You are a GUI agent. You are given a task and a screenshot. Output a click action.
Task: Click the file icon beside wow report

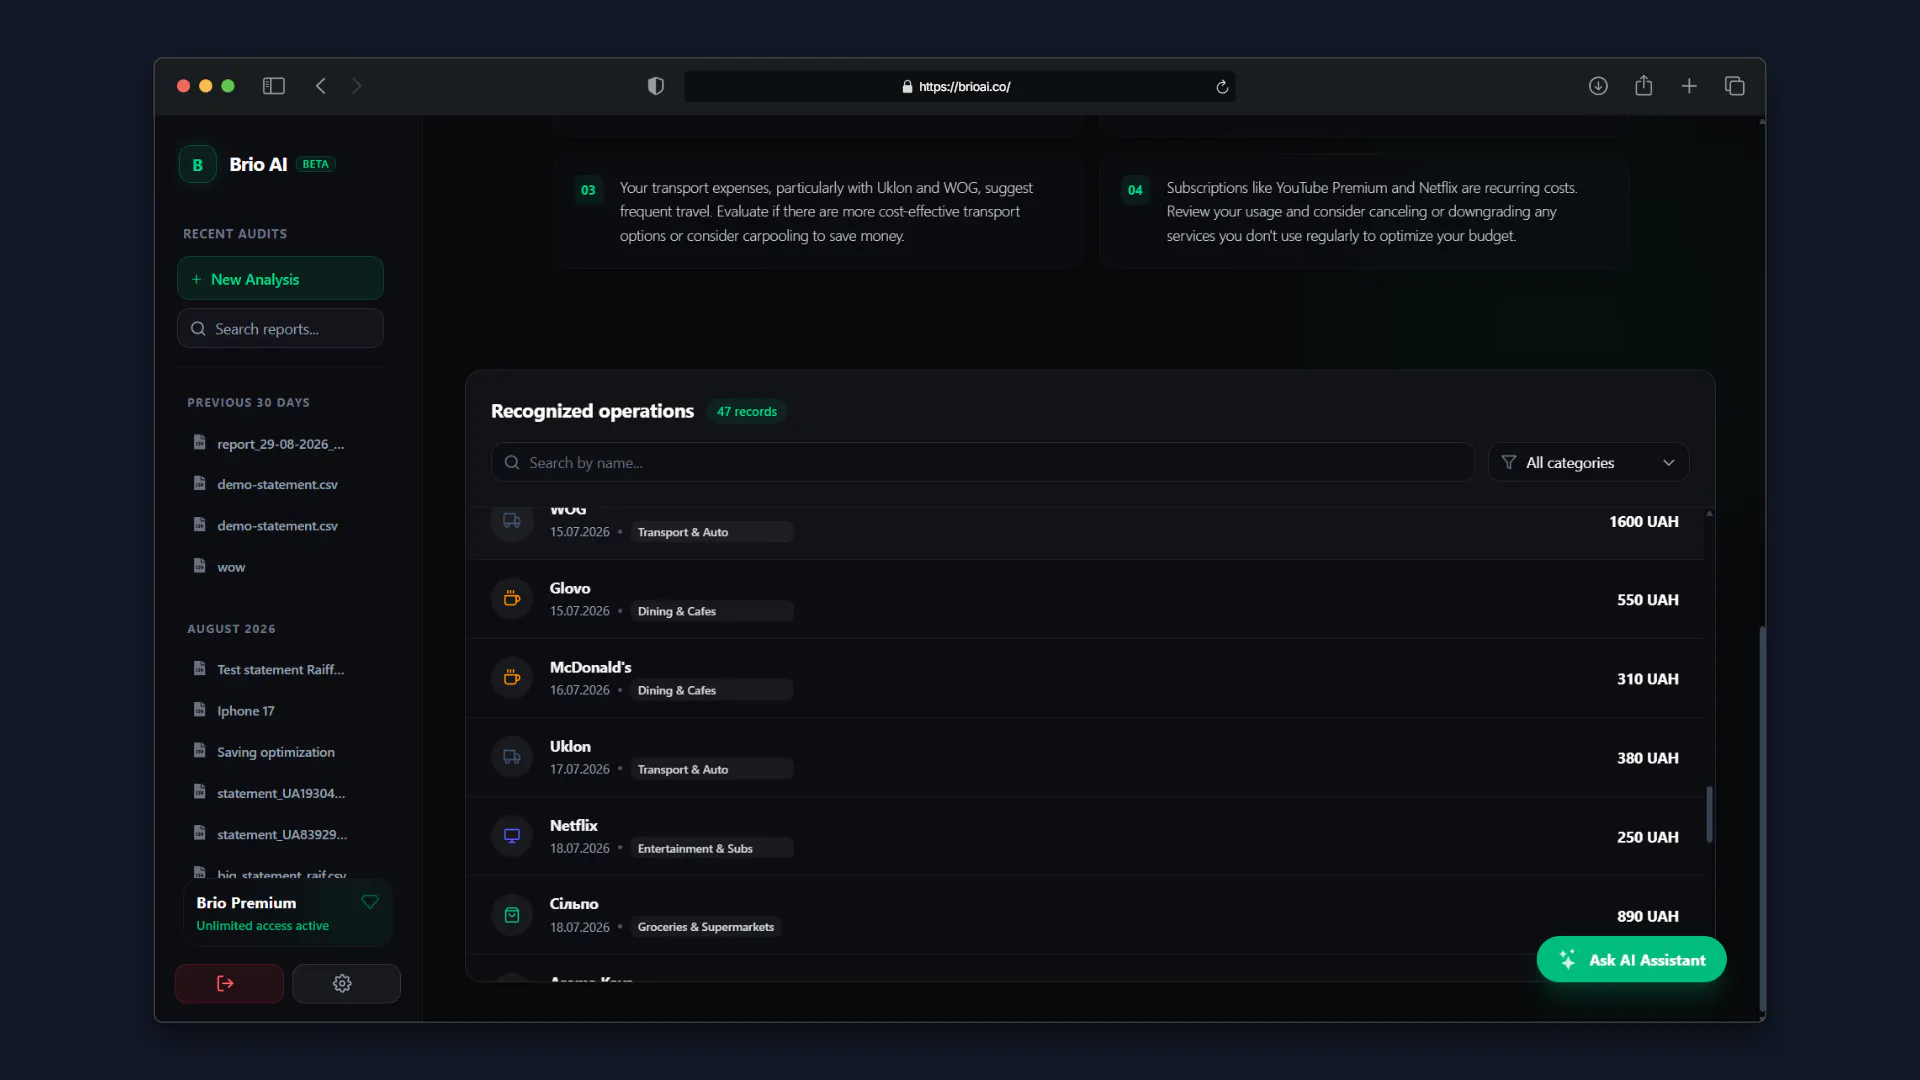(x=199, y=566)
